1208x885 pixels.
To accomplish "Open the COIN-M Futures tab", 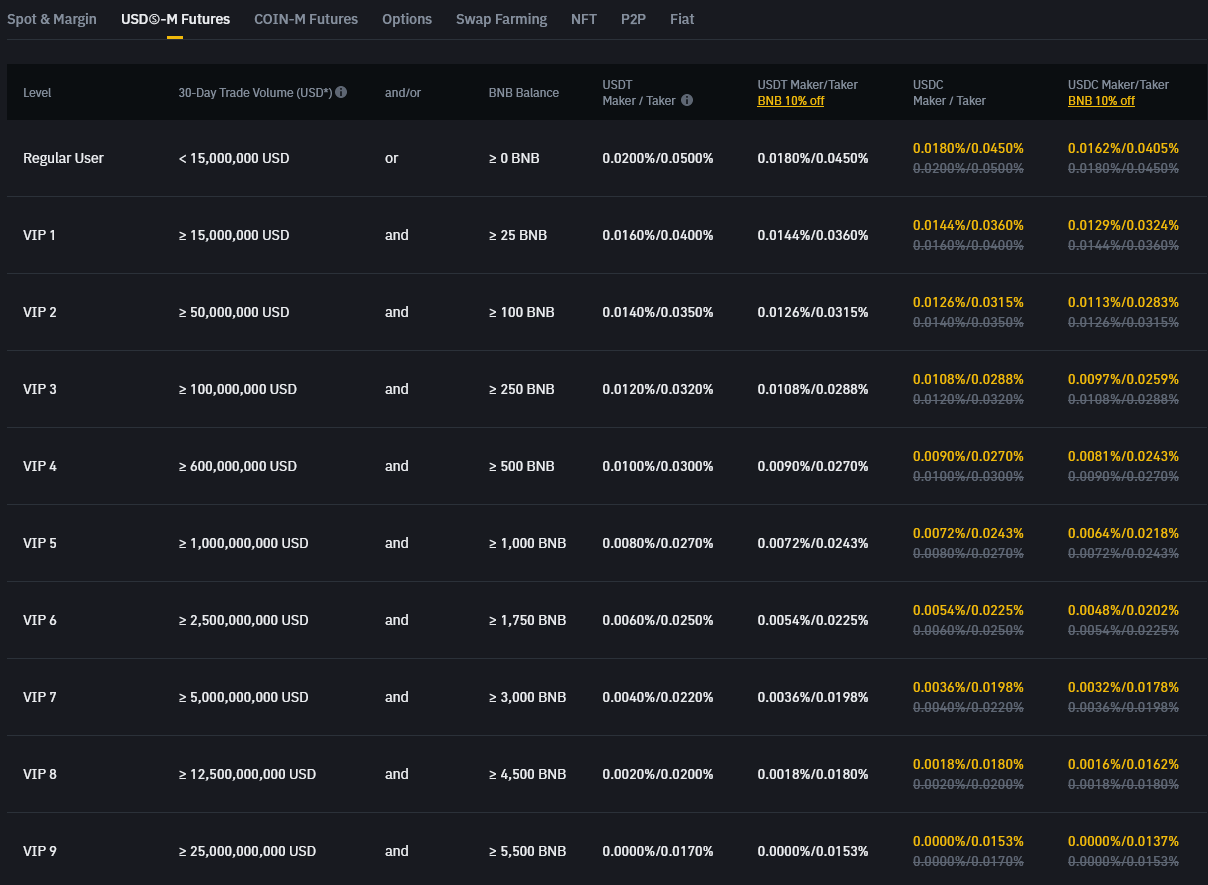I will tap(306, 19).
